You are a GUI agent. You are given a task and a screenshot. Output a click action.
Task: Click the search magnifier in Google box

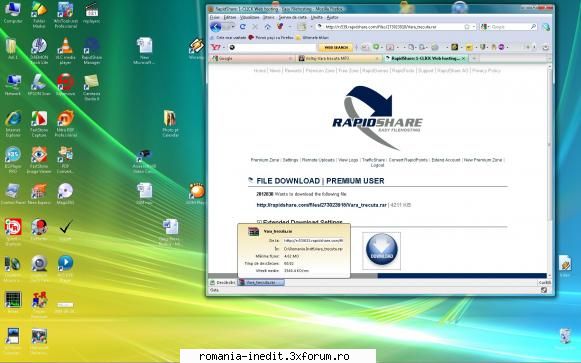(533, 27)
